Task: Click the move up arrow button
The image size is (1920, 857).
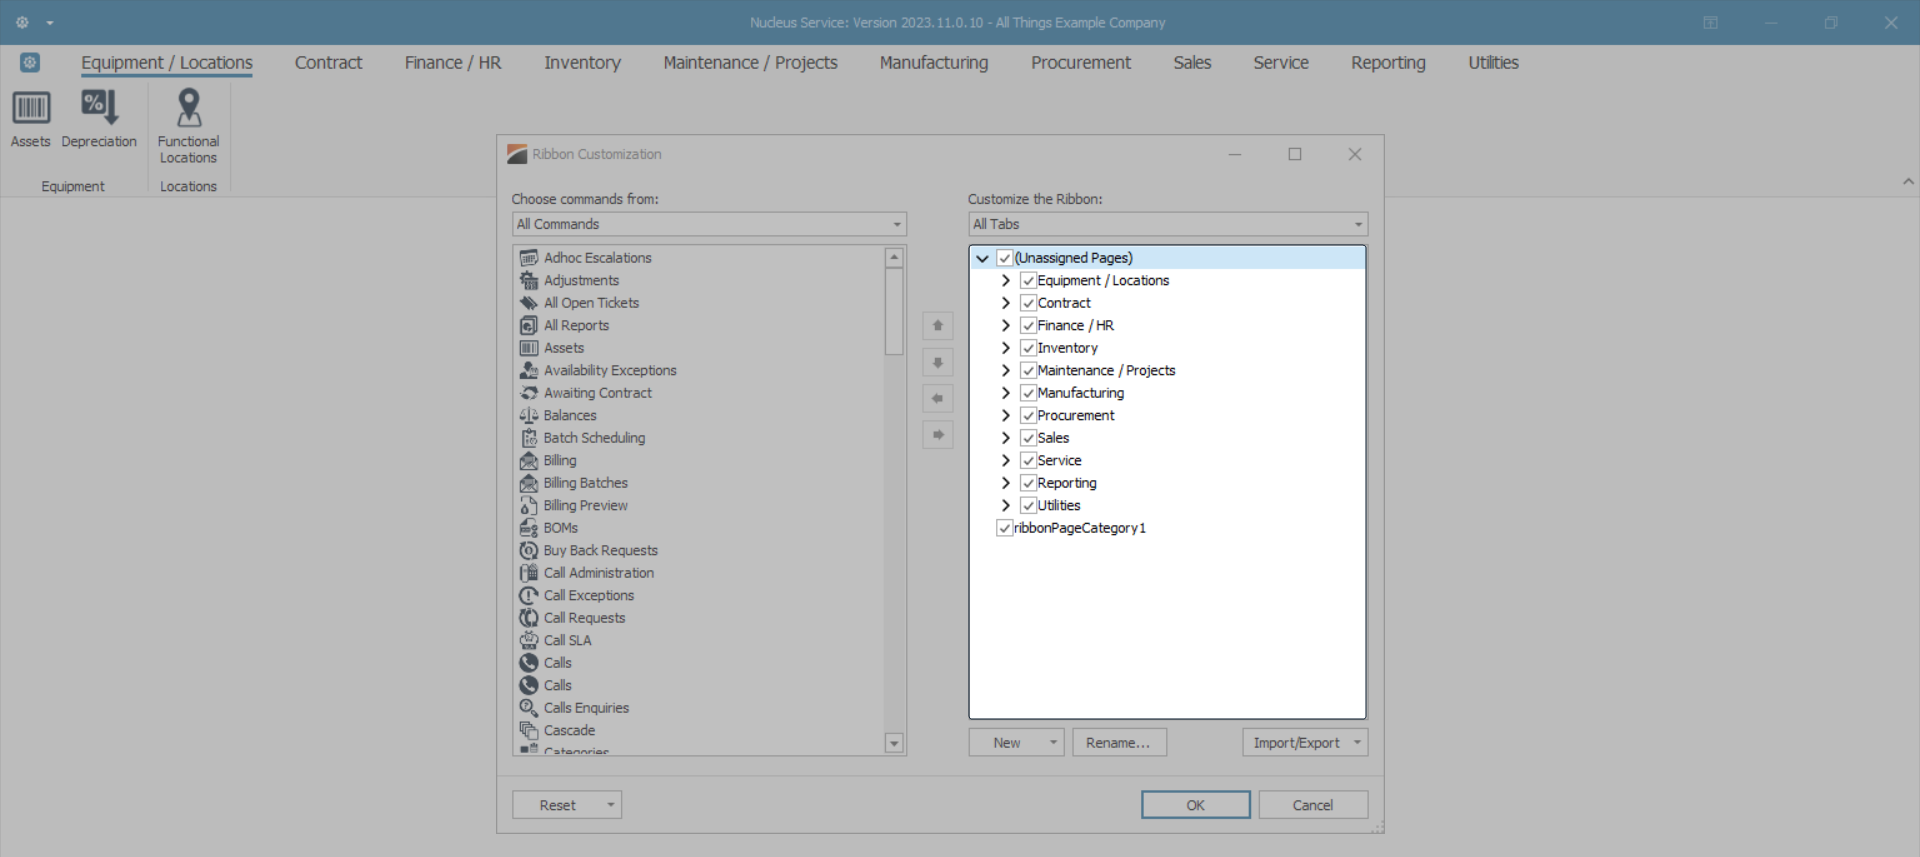Action: [937, 326]
